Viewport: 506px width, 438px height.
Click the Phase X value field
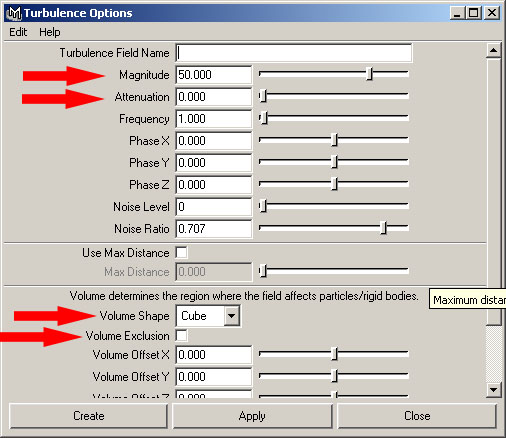pos(214,141)
